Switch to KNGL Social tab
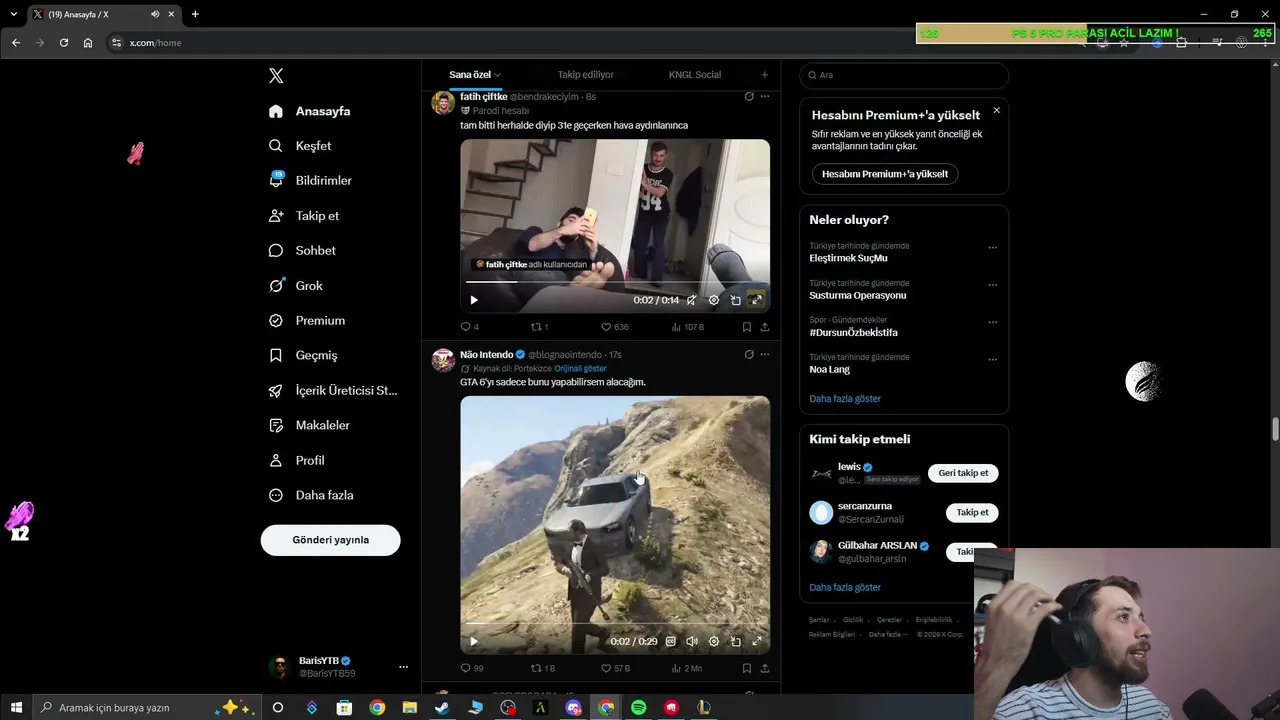This screenshot has height=720, width=1280. pos(695,75)
